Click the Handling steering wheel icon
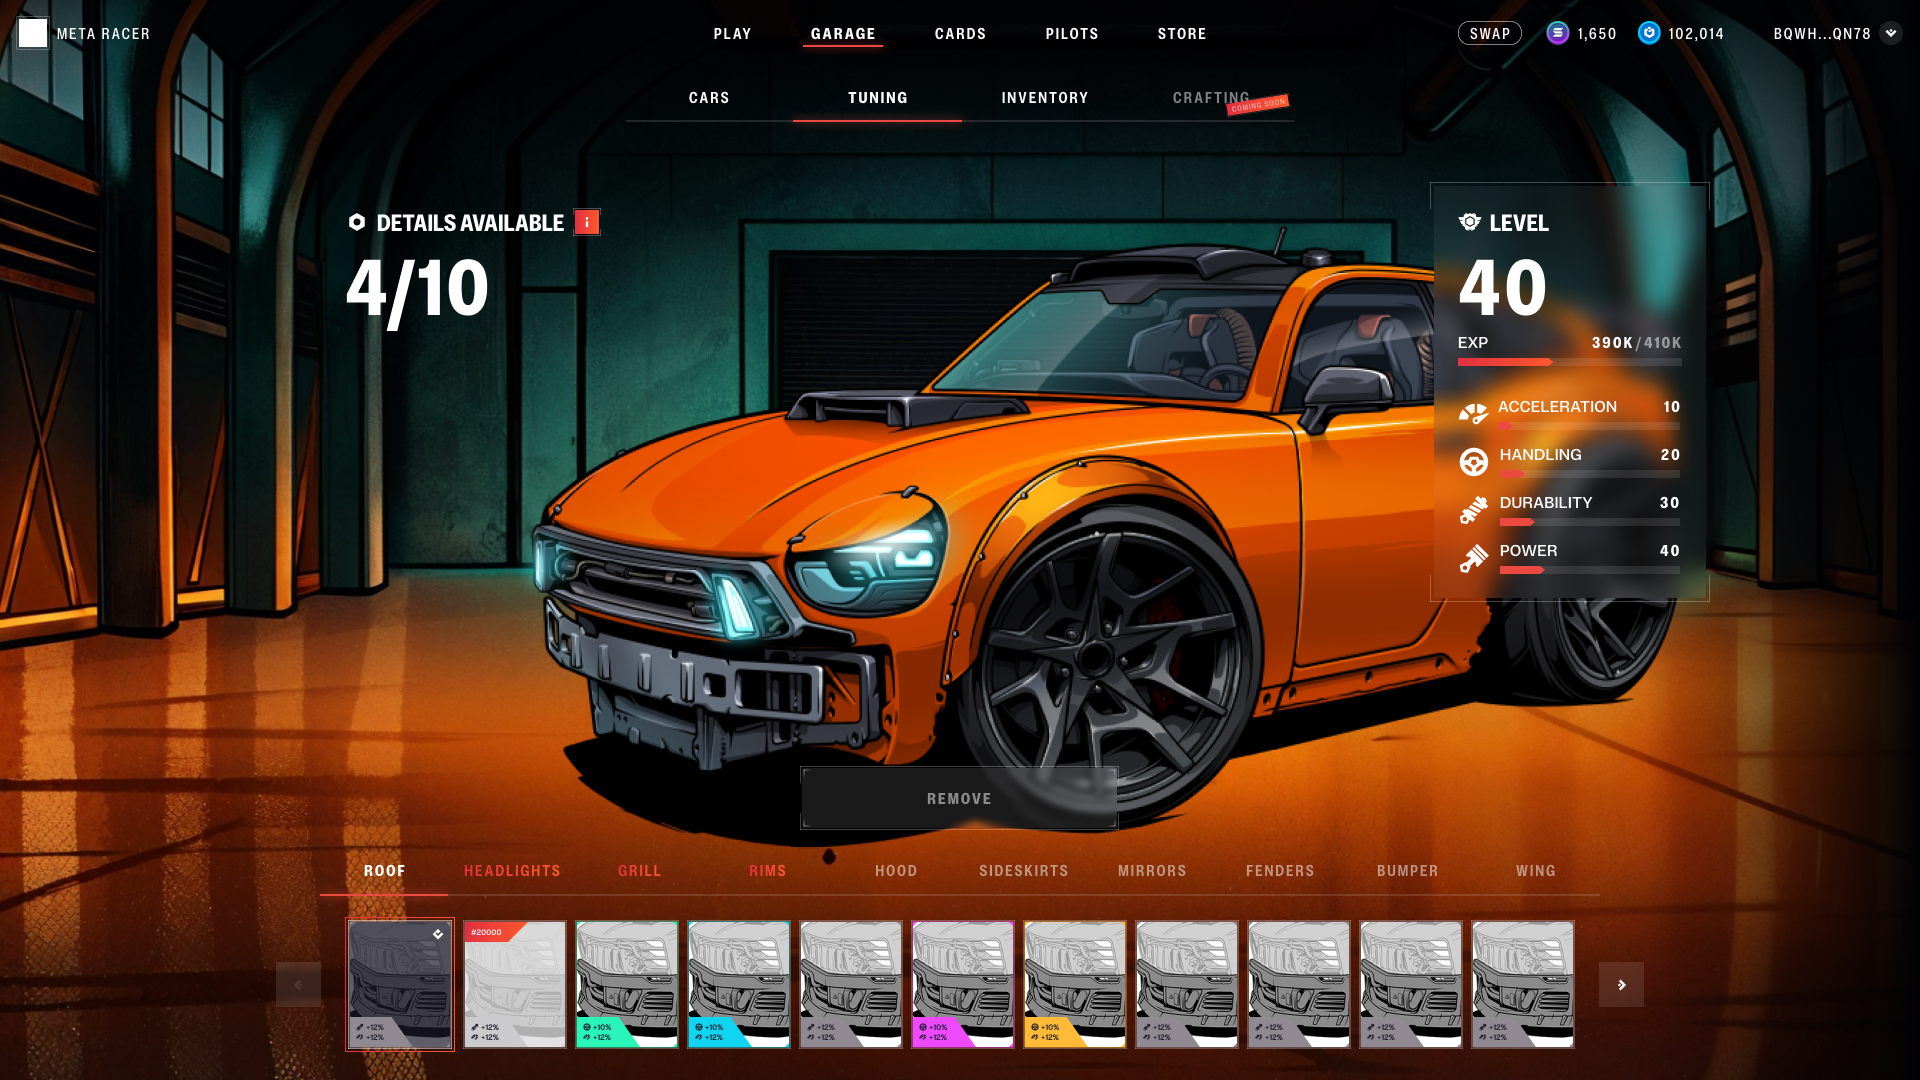The height and width of the screenshot is (1080, 1920). pos(1473,461)
